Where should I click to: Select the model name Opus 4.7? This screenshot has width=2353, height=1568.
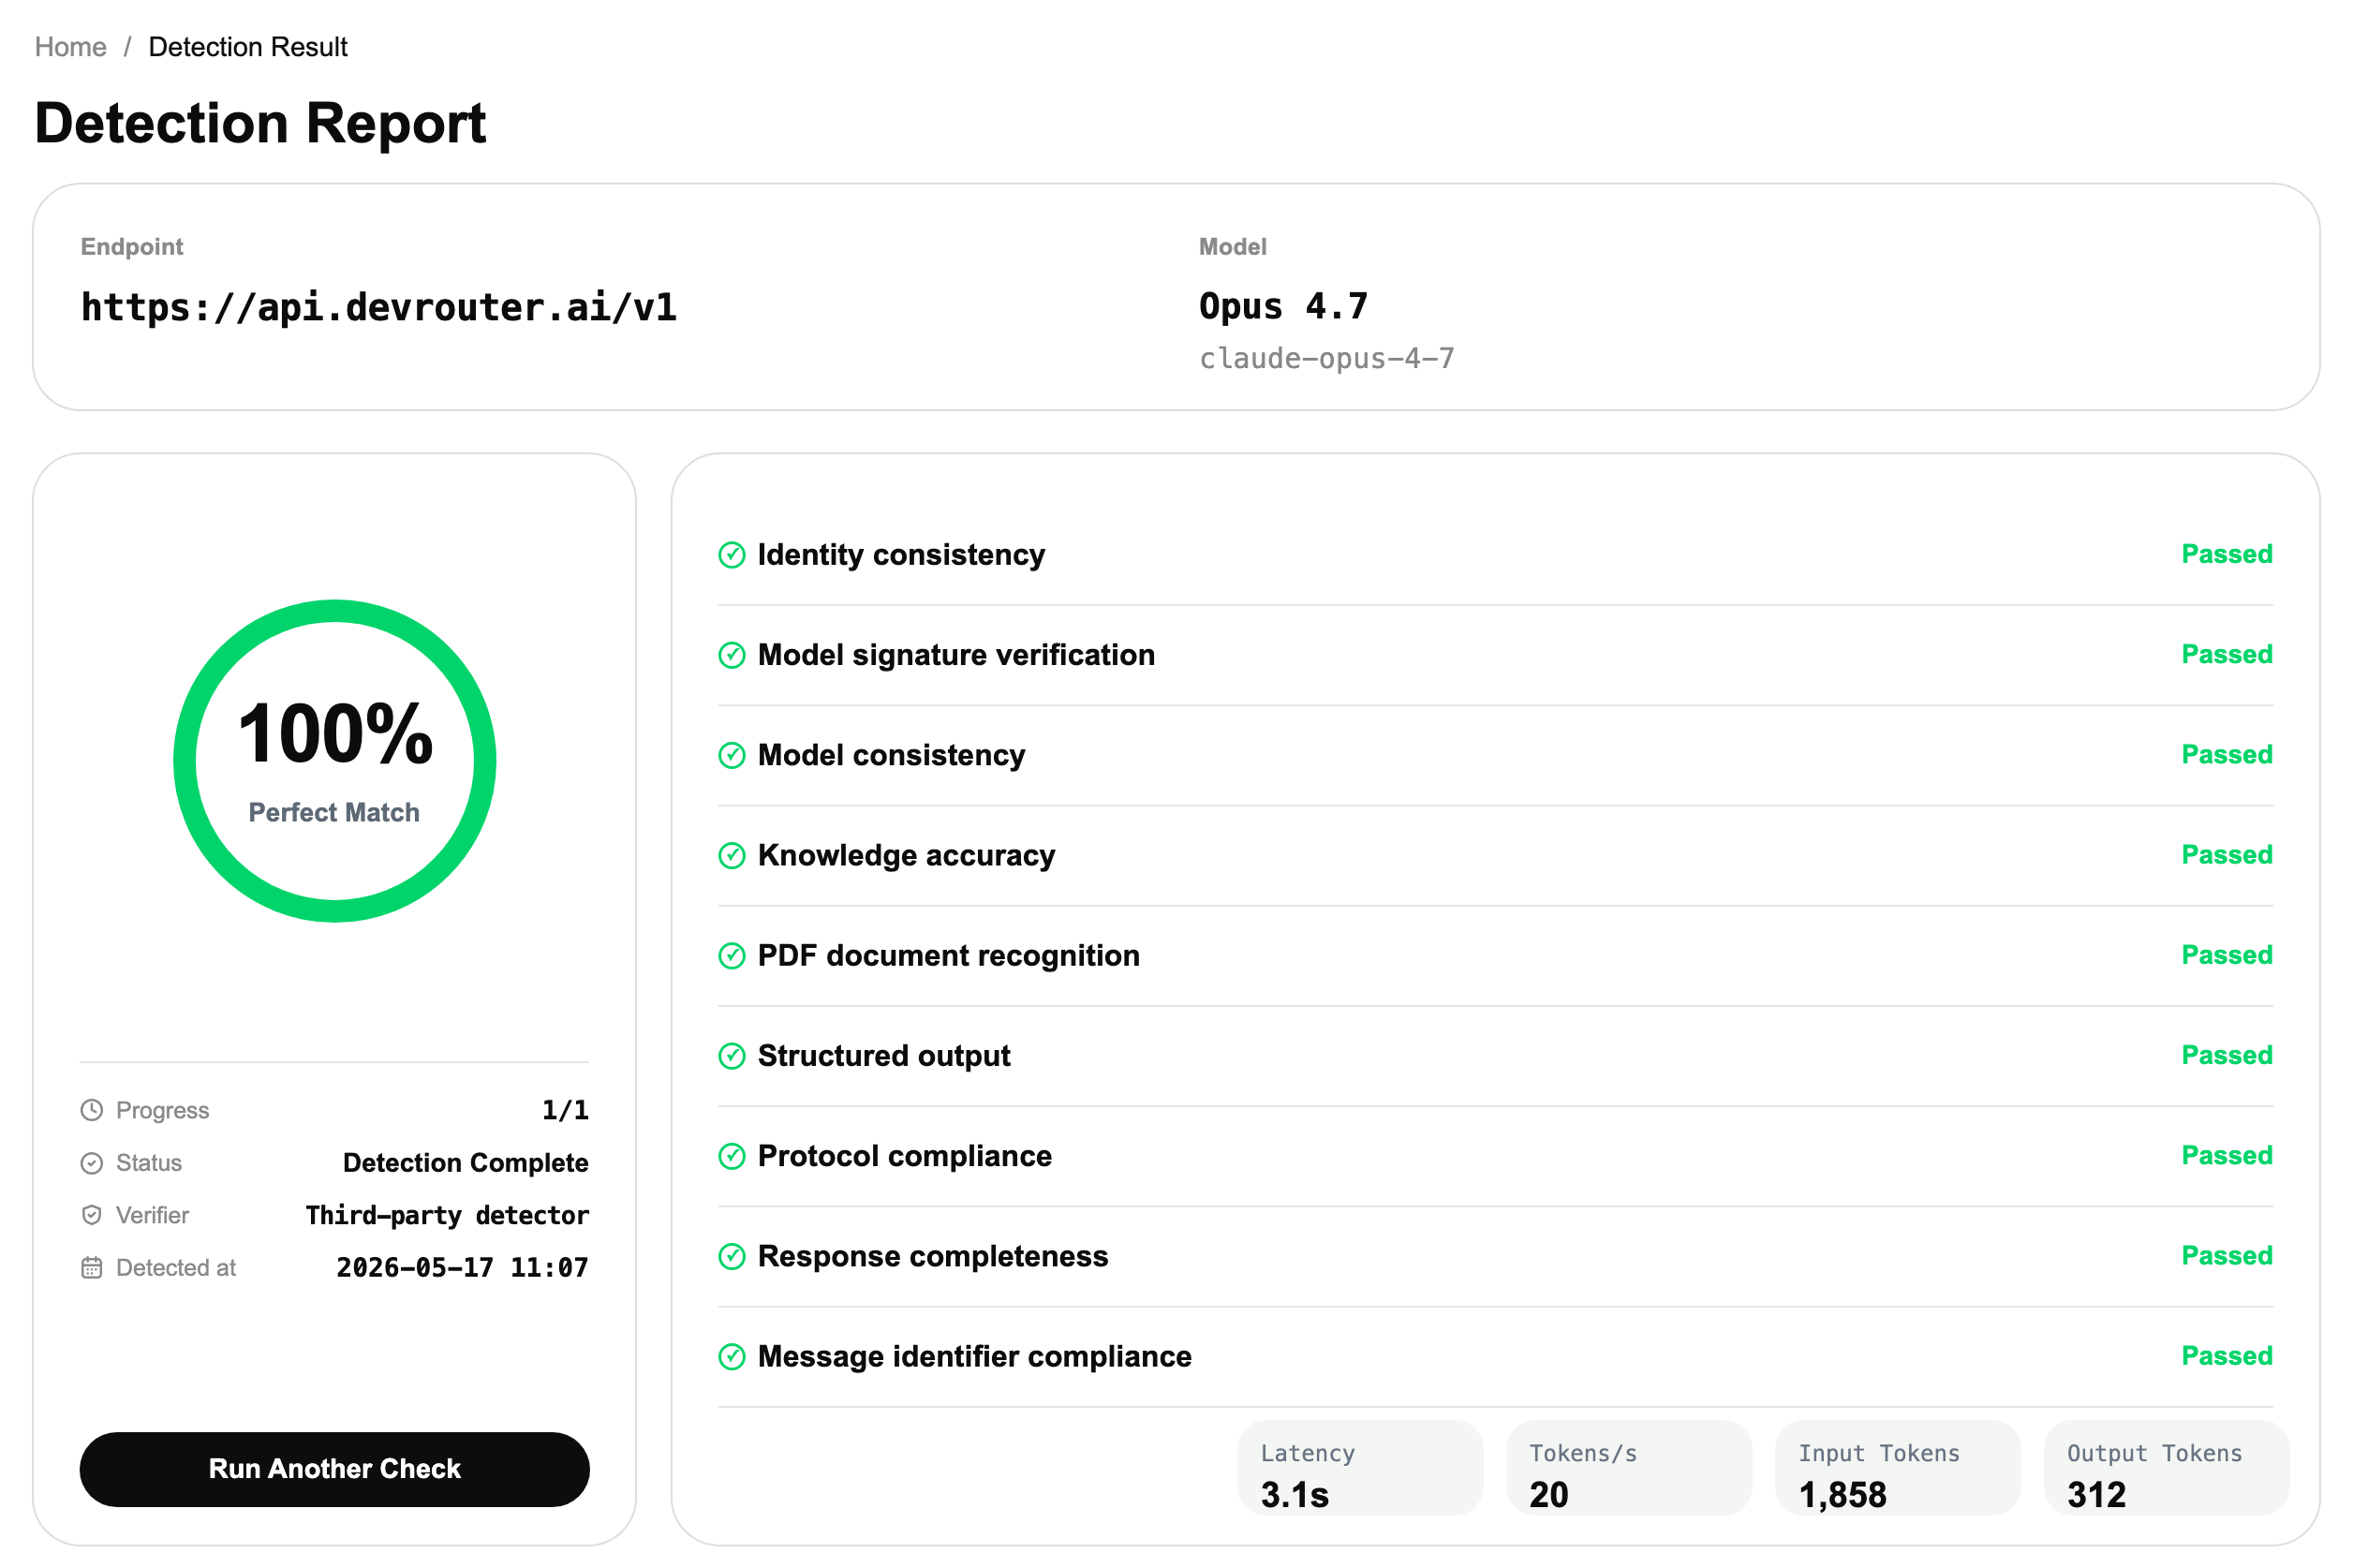click(x=1283, y=306)
